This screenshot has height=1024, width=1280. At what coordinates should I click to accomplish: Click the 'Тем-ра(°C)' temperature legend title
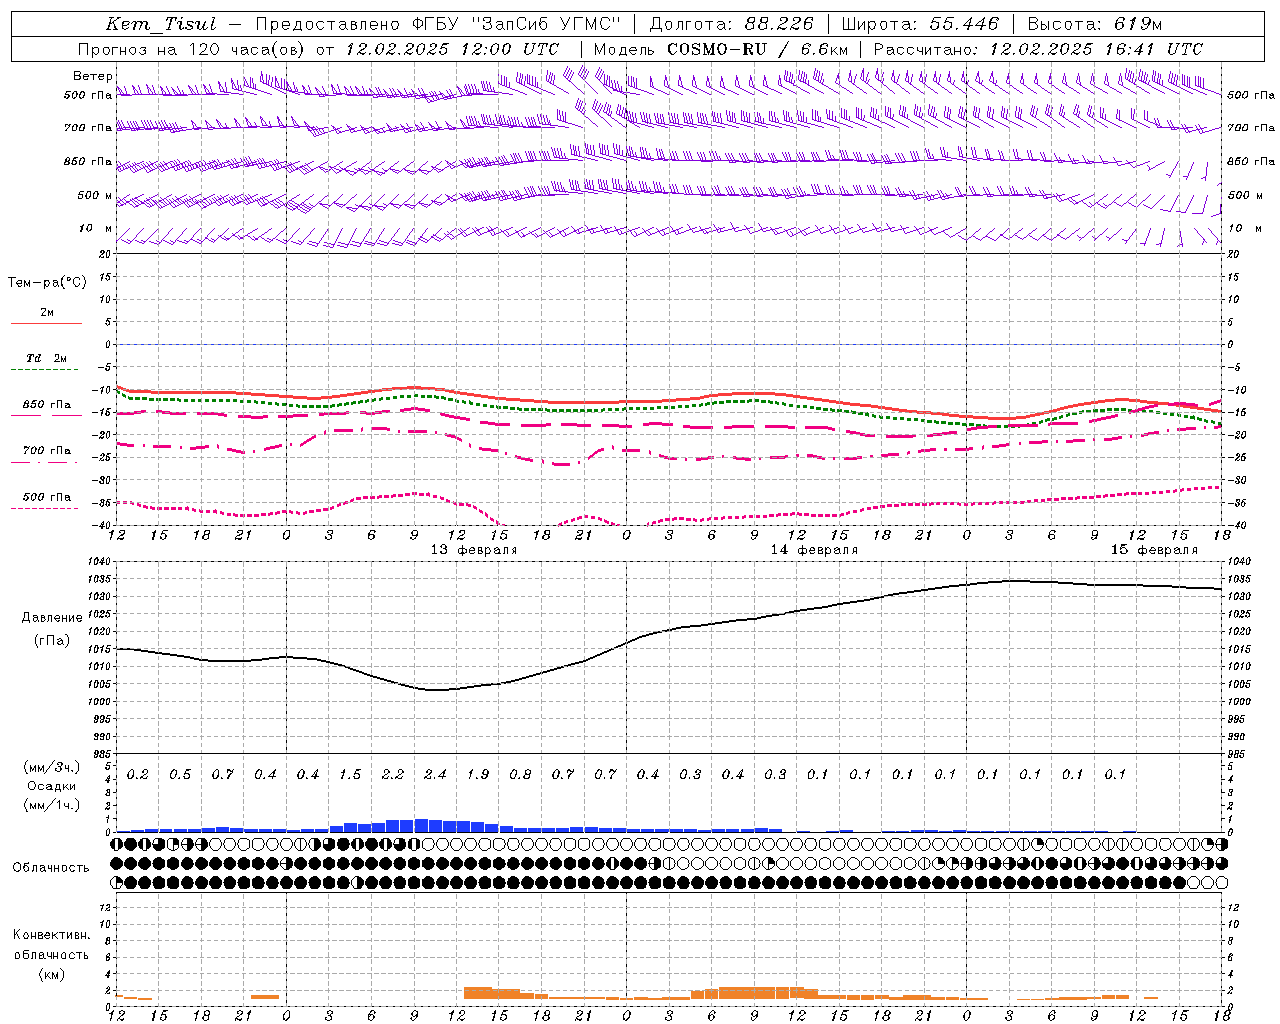tap(47, 283)
